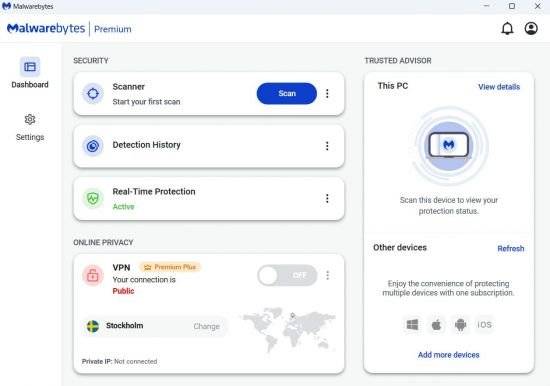
Task: Select the Apple platform icon
Action: tap(436, 325)
